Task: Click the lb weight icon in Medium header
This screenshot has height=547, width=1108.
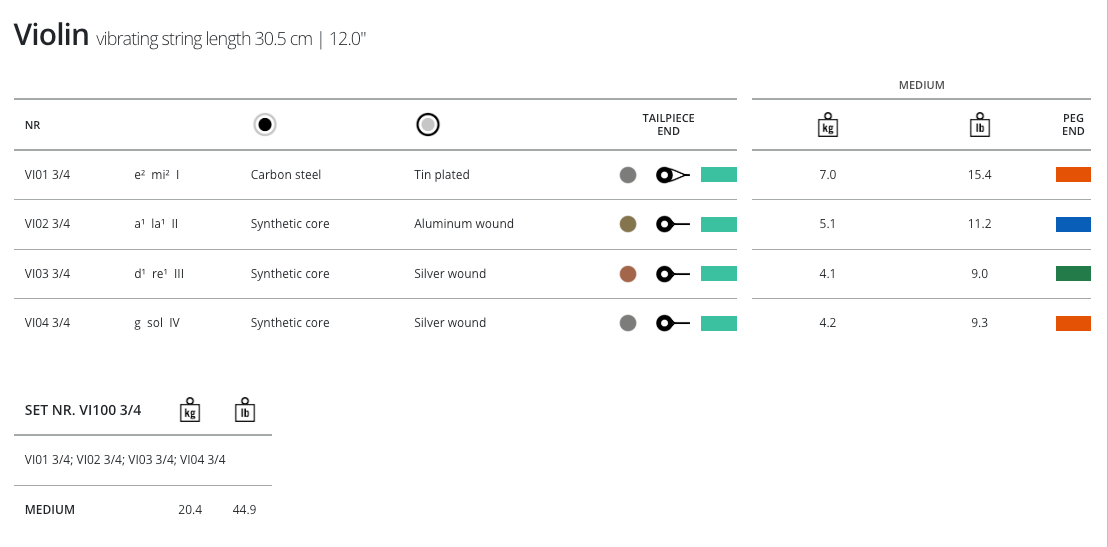Action: [x=979, y=125]
